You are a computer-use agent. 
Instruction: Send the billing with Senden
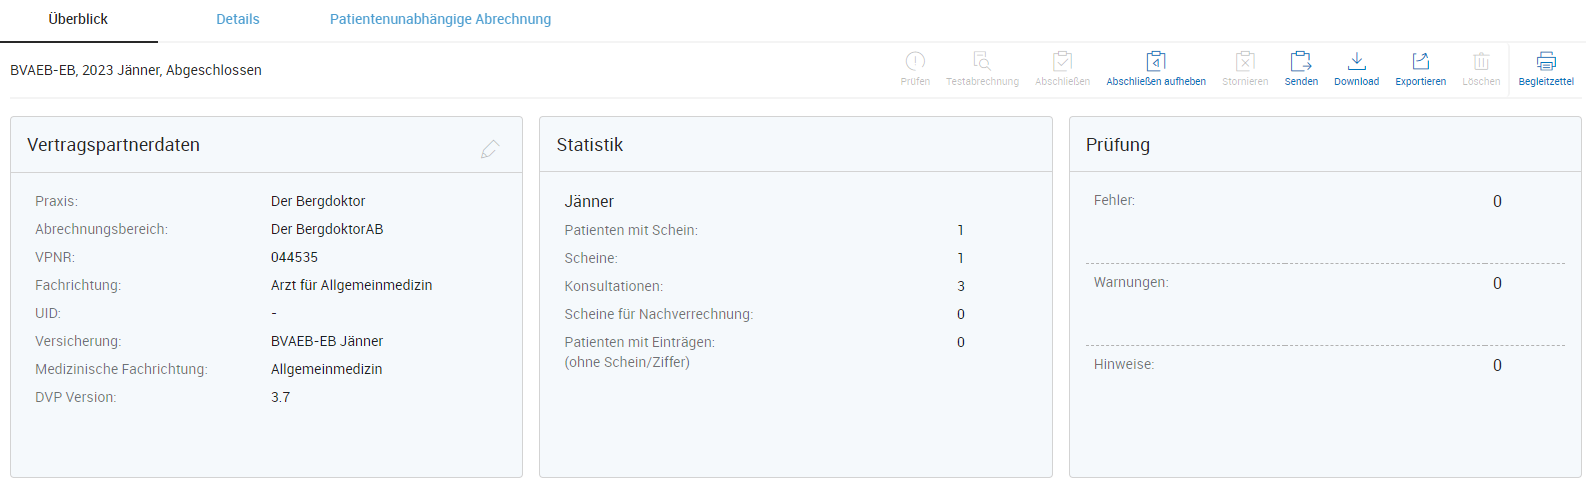pyautogui.click(x=1301, y=62)
